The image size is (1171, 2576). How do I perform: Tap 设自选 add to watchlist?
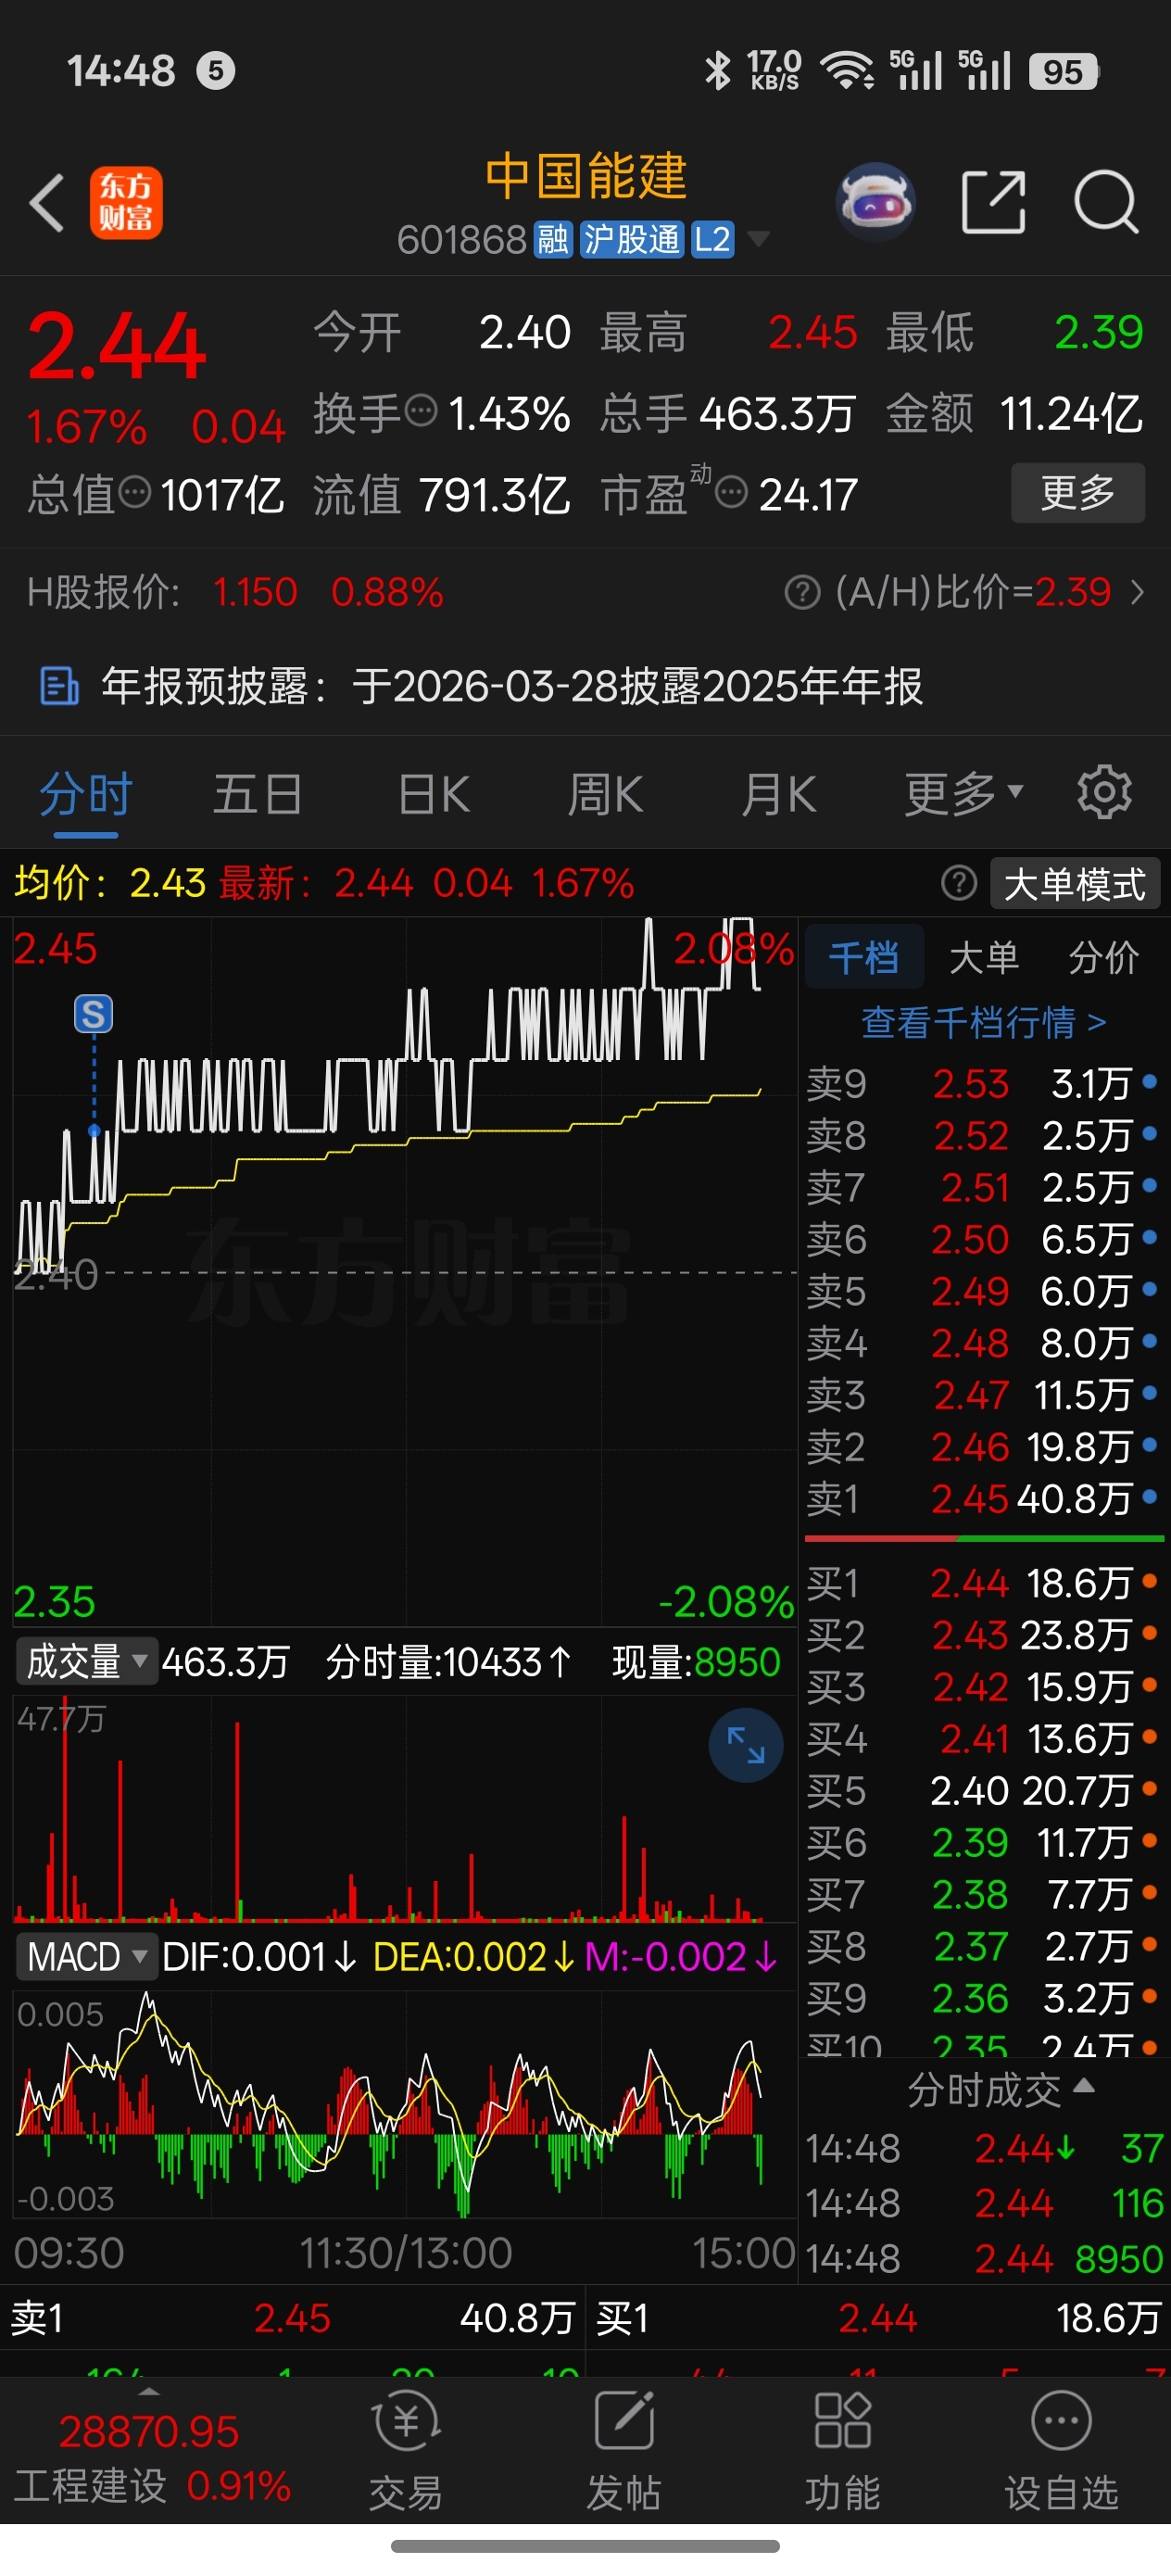coord(1061,2450)
